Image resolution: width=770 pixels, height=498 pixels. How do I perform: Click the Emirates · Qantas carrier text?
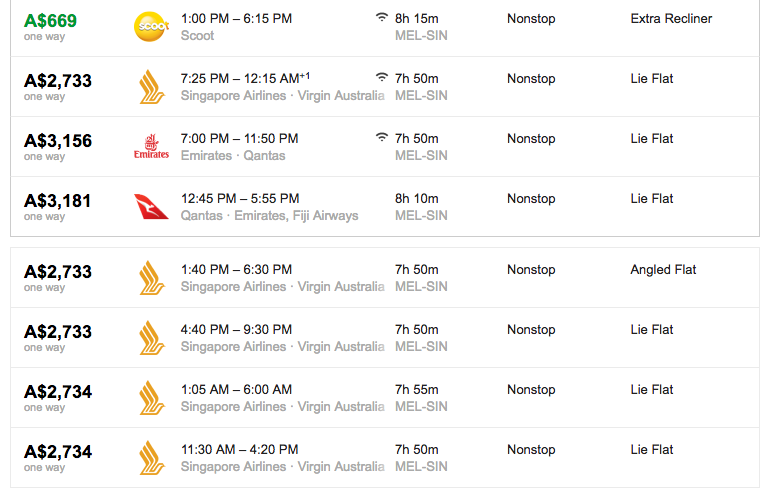tap(233, 156)
